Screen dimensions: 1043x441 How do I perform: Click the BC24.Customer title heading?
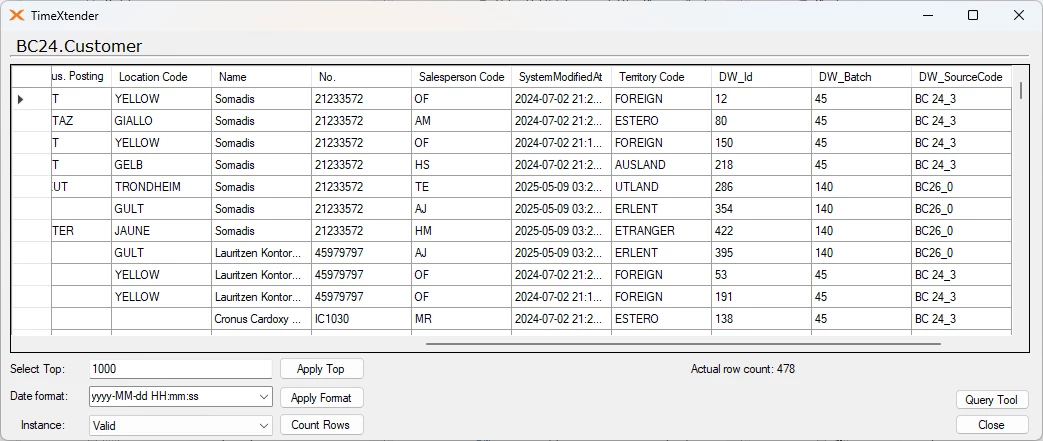pos(78,47)
